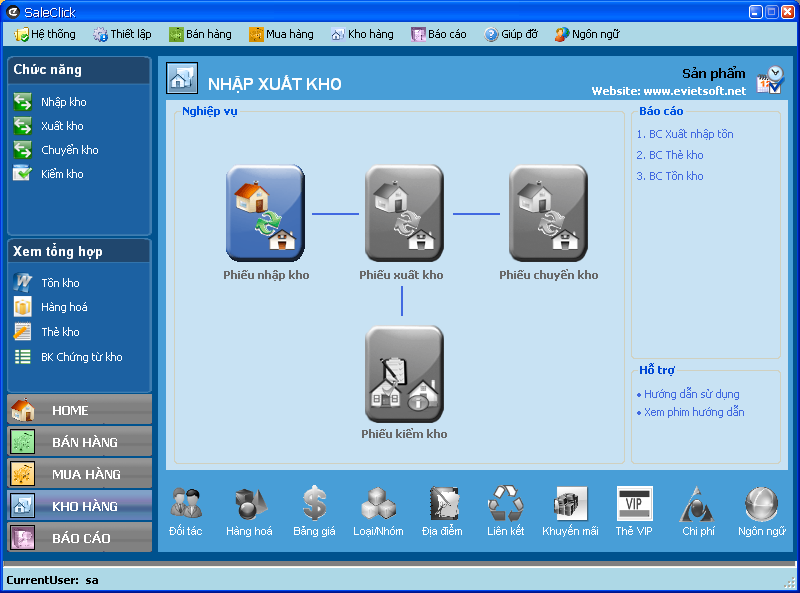The width and height of the screenshot is (800, 593).
Task: Click the Loại/Nhóm cubes icon
Action: pyautogui.click(x=378, y=504)
